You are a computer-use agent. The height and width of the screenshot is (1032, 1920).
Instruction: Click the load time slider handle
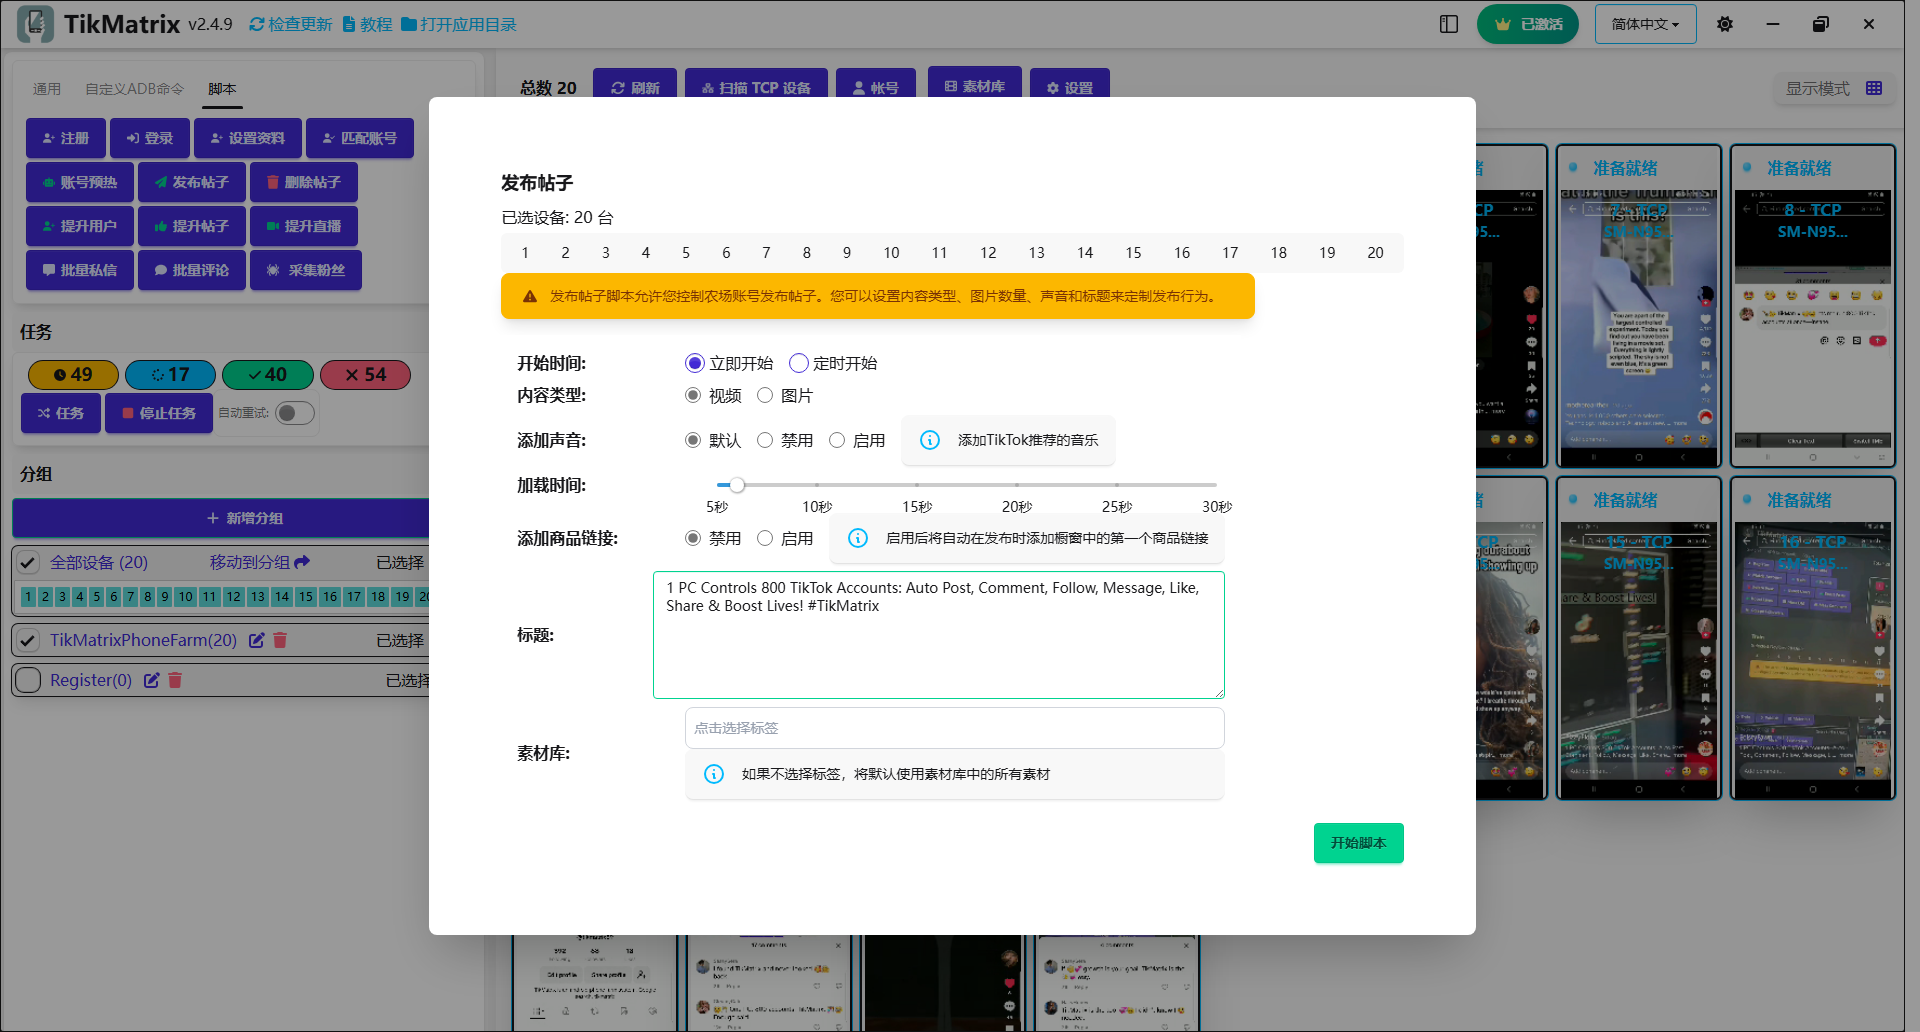[737, 485]
